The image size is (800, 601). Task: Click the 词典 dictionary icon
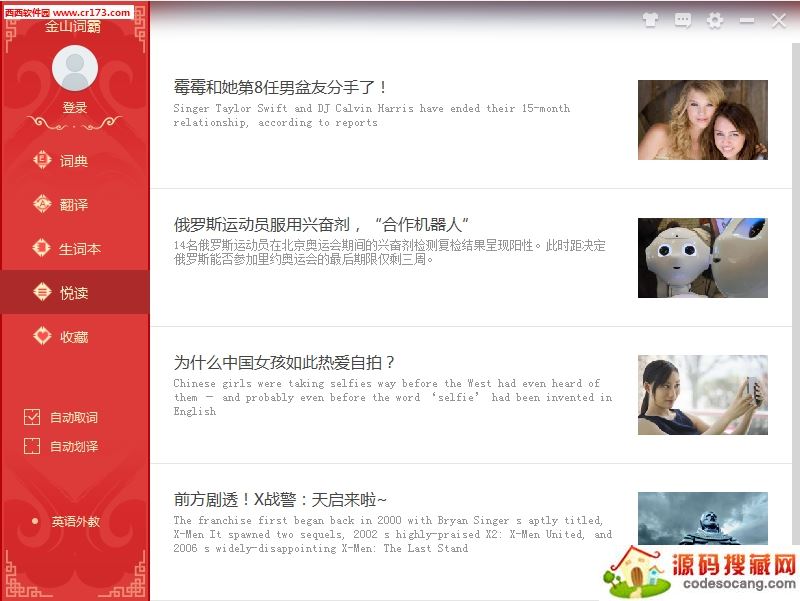42,160
